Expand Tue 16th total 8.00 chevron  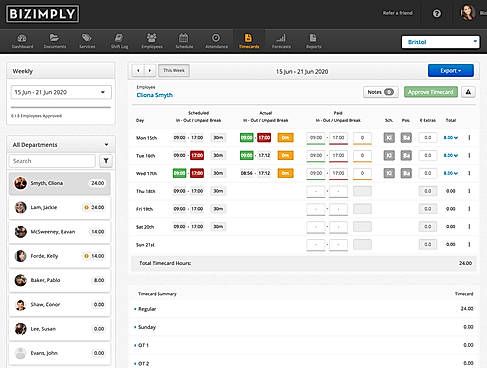pyautogui.click(x=456, y=155)
